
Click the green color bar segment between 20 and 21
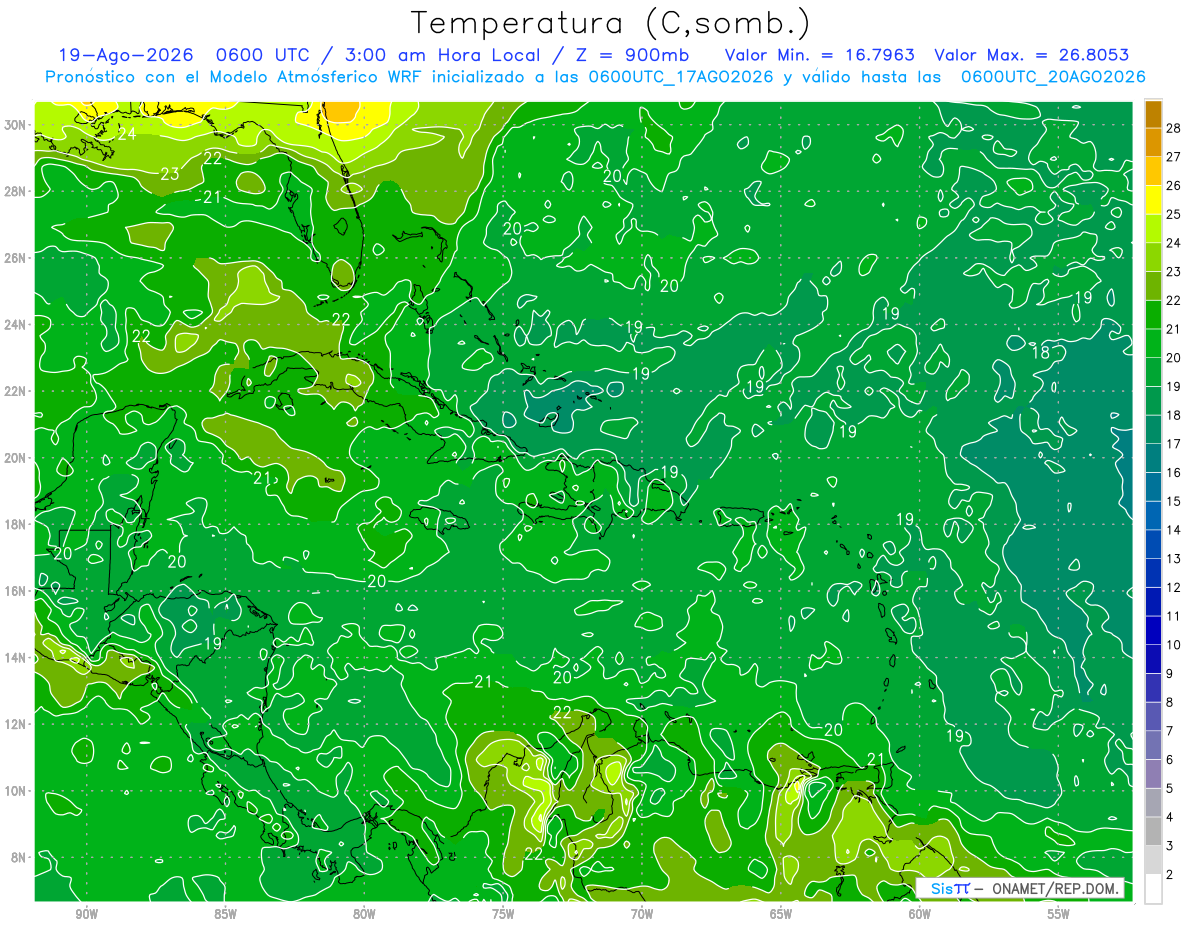pos(1153,344)
